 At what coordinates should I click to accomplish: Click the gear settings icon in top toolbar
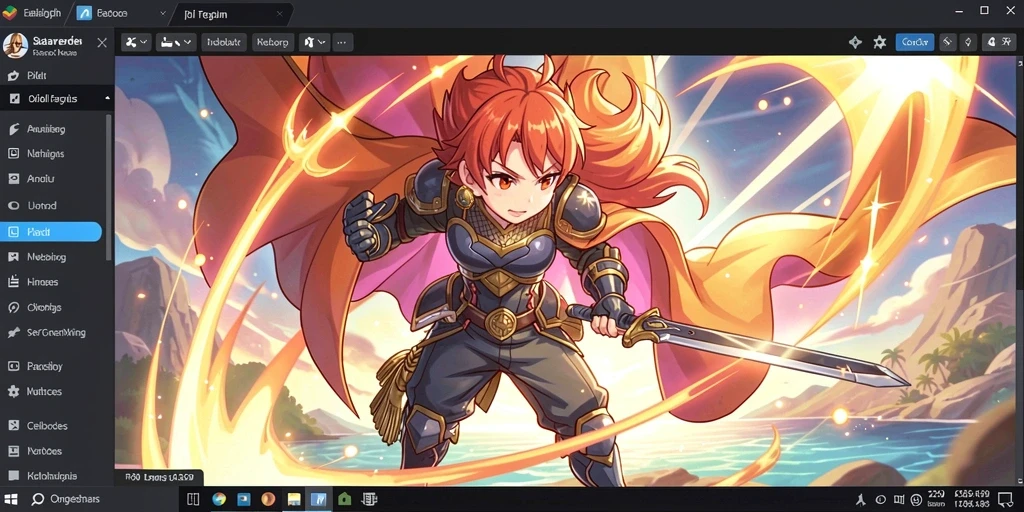[880, 42]
